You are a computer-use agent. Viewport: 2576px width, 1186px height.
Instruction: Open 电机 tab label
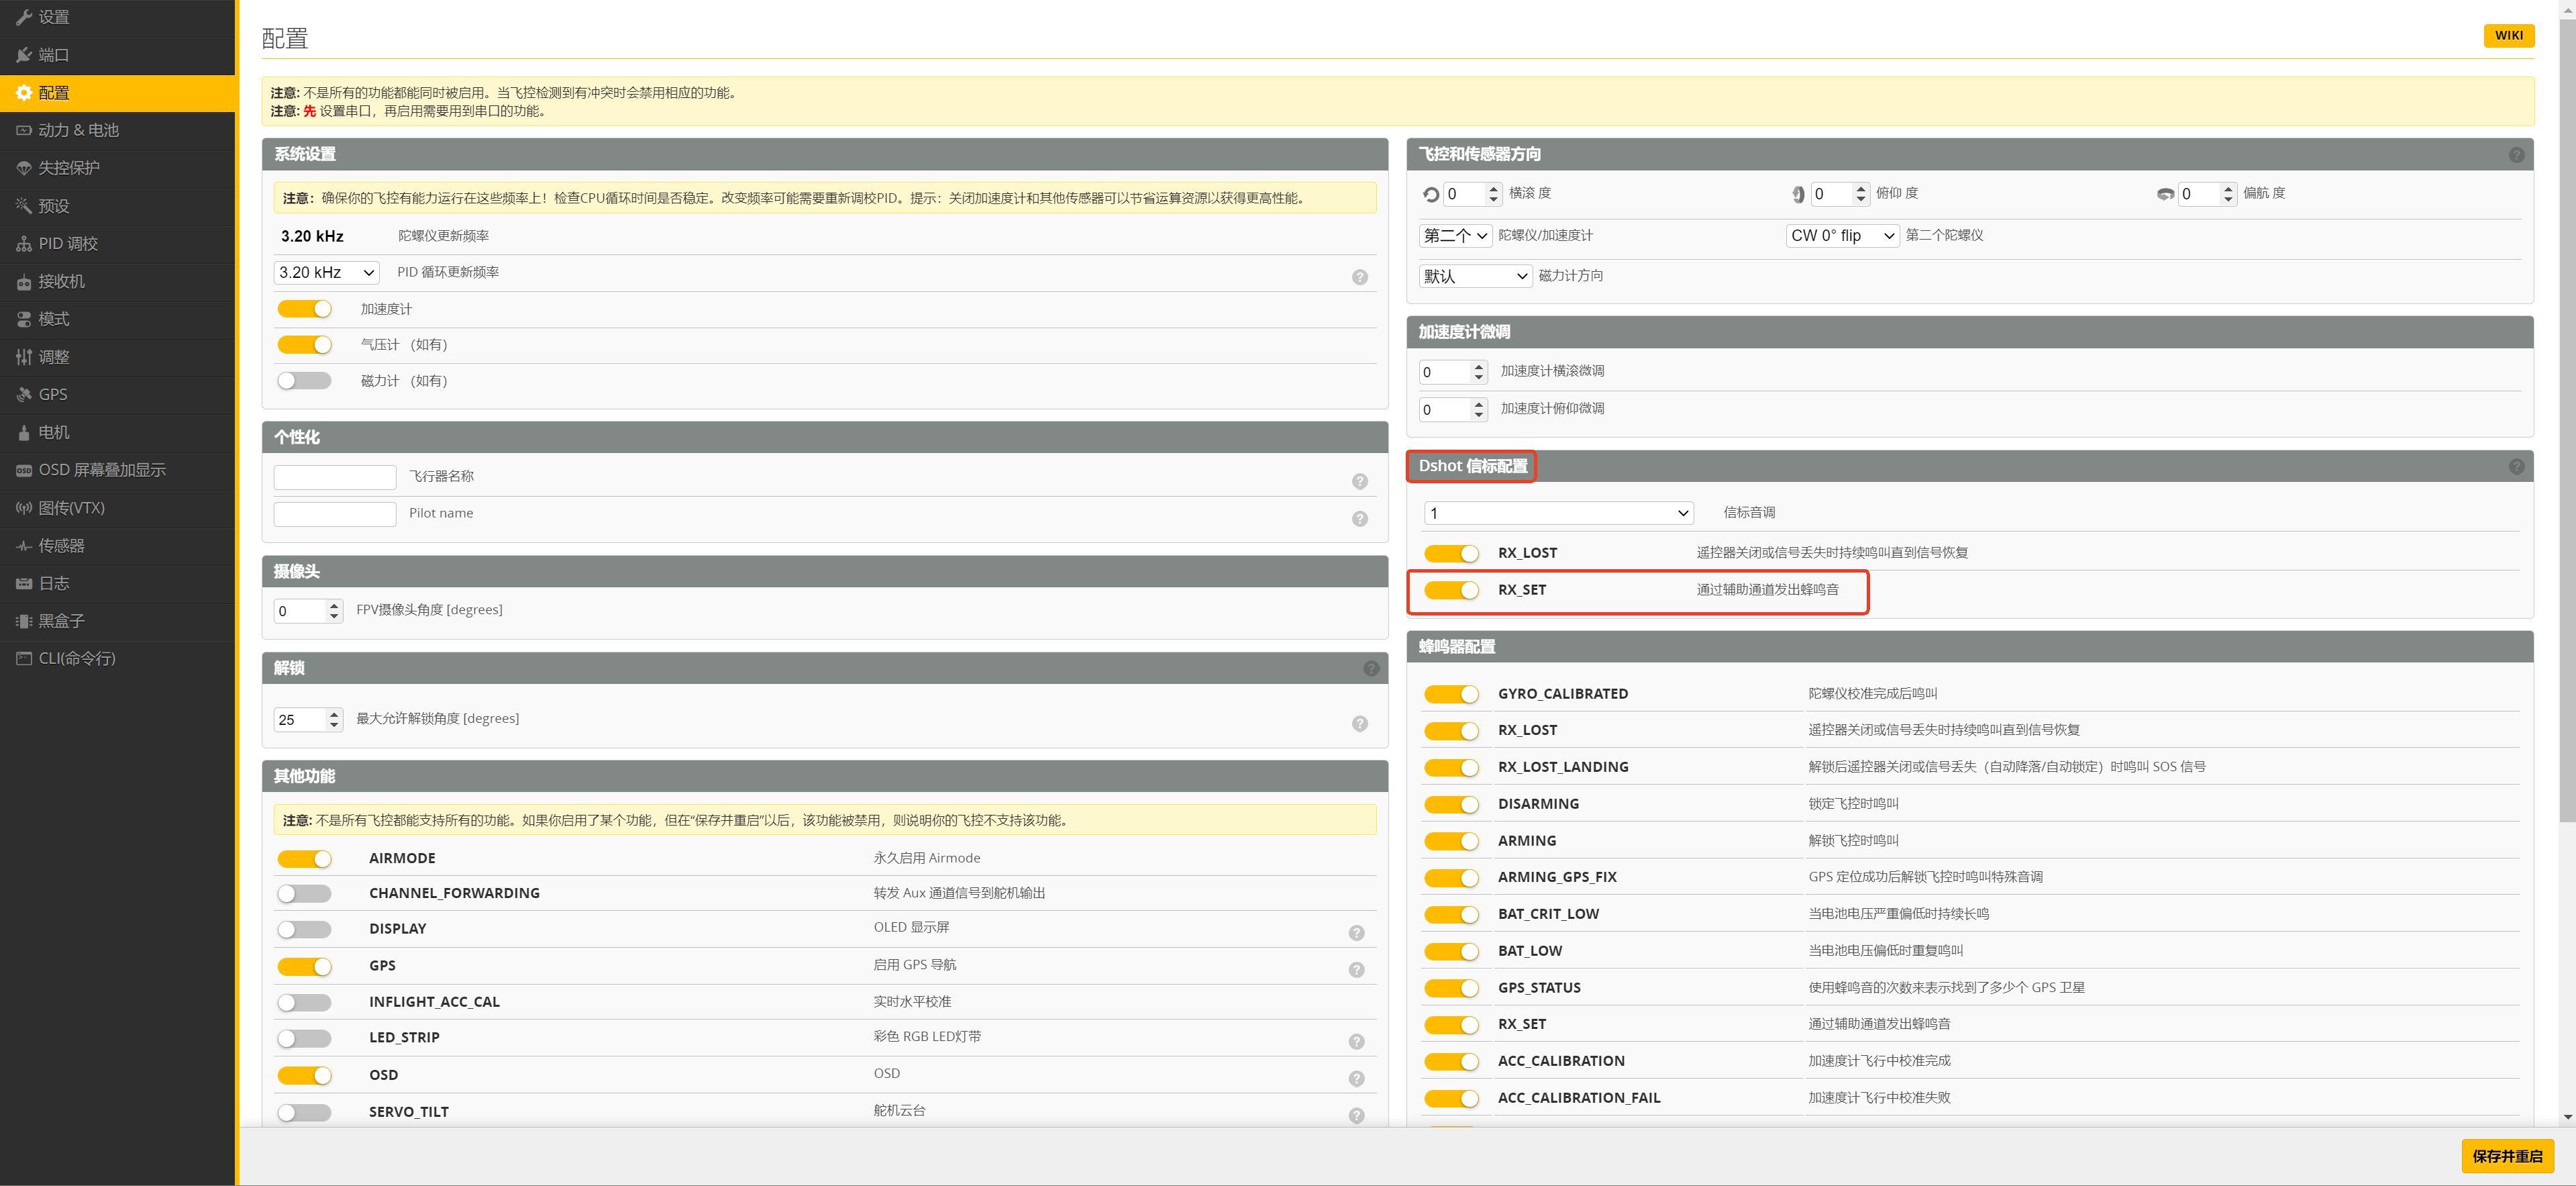click(54, 433)
